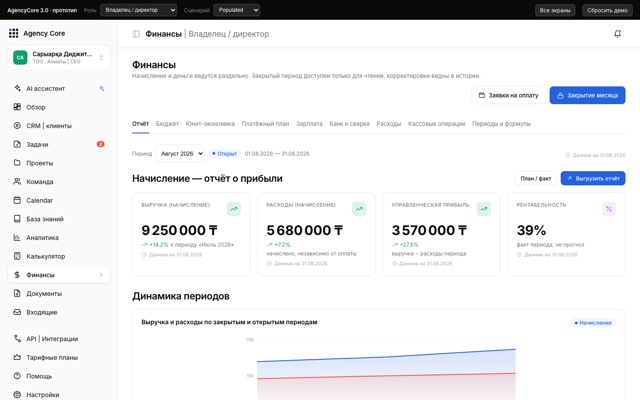Viewport: 640px width, 400px height.
Task: Open Калькулятор in the sidebar
Action: click(59, 256)
